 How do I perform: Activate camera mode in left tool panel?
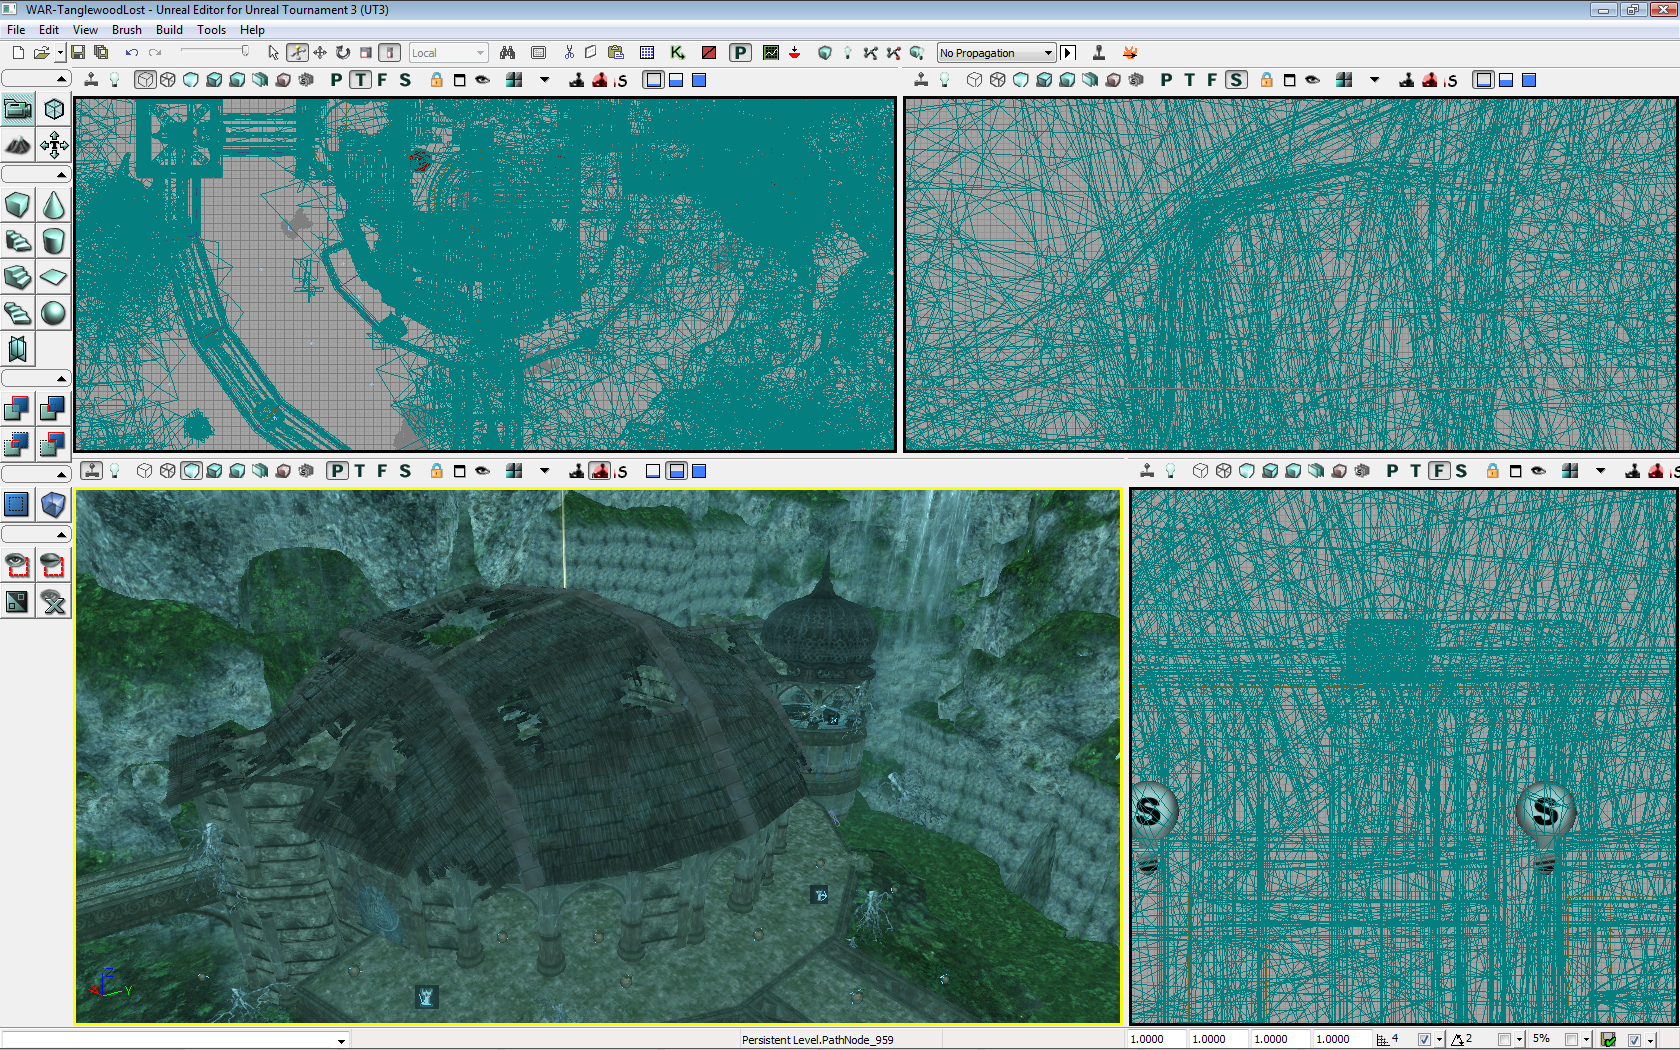[x=18, y=110]
